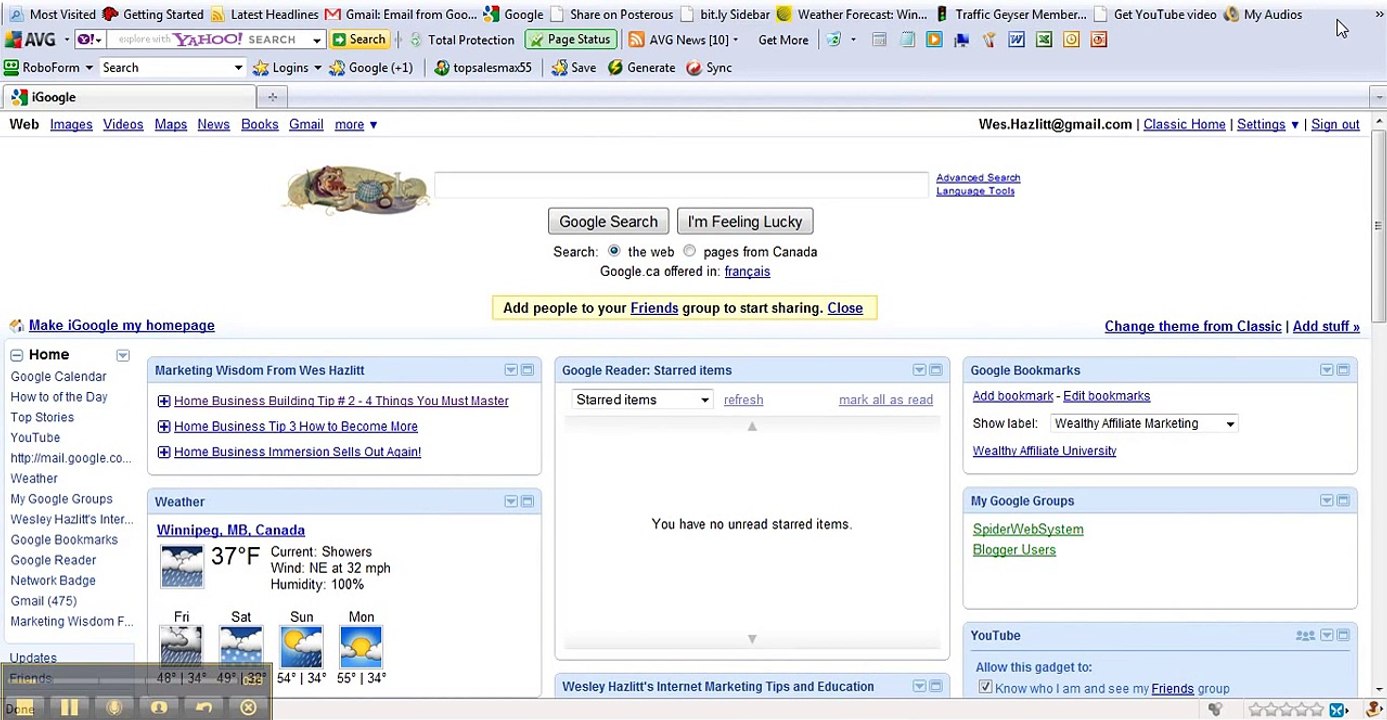Click the RoboForm Generate password icon
Viewport: 1387px width, 720px height.
pos(641,68)
